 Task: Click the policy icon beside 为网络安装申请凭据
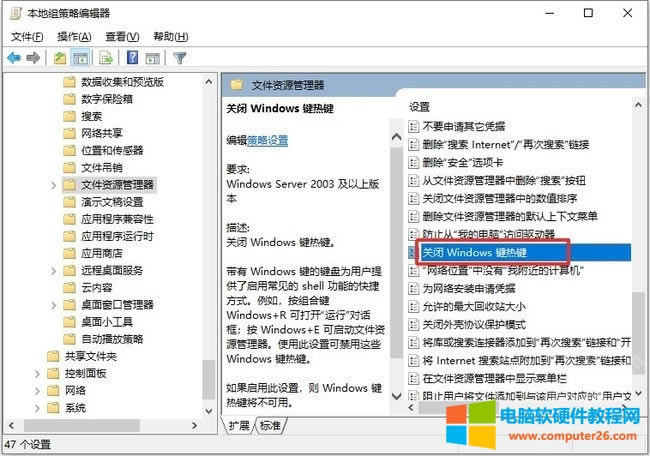413,288
